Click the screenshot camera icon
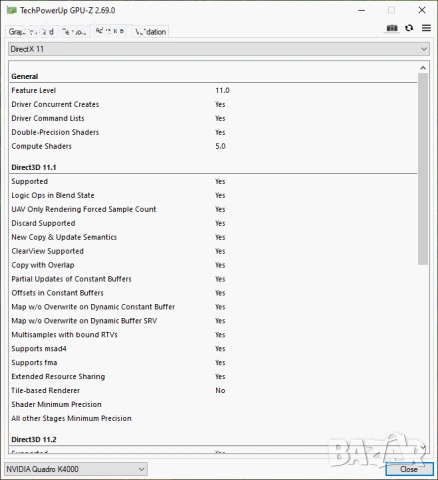The image size is (438, 480). [x=392, y=28]
